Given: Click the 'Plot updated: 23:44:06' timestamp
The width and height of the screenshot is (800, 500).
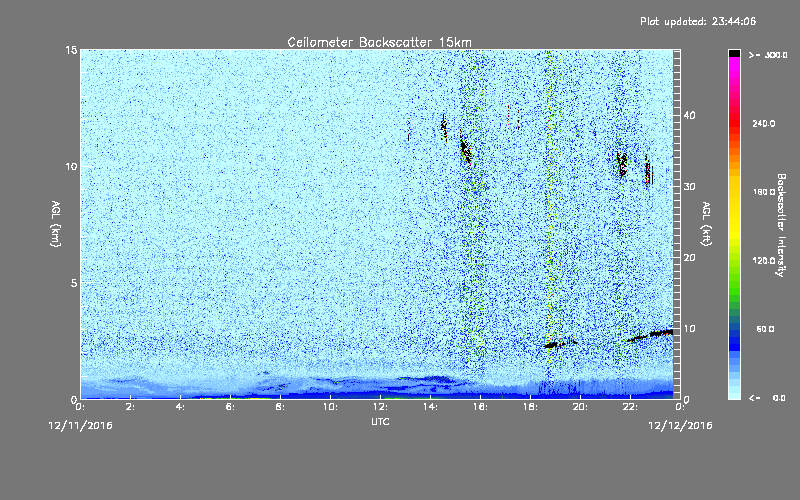Looking at the screenshot, I should click(x=698, y=21).
